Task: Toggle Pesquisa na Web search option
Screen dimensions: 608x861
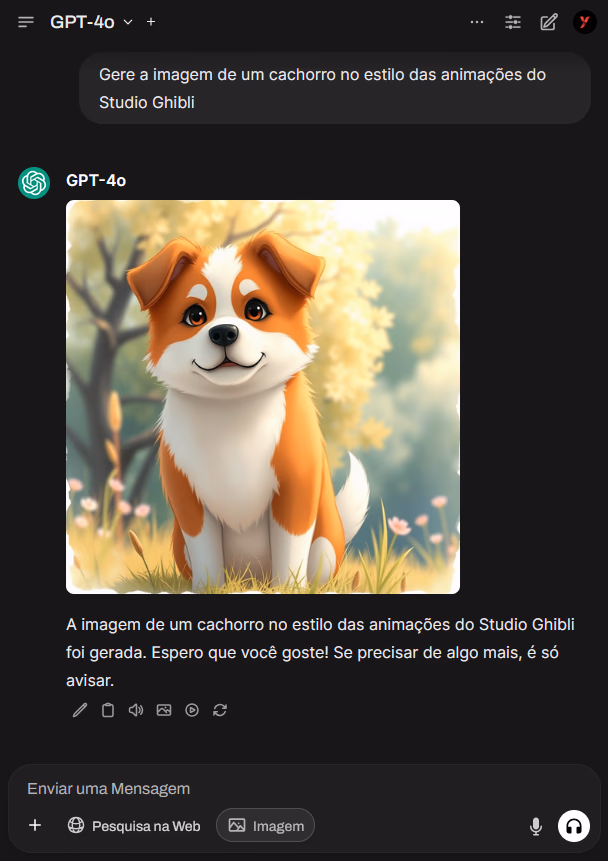Action: pyautogui.click(x=133, y=825)
